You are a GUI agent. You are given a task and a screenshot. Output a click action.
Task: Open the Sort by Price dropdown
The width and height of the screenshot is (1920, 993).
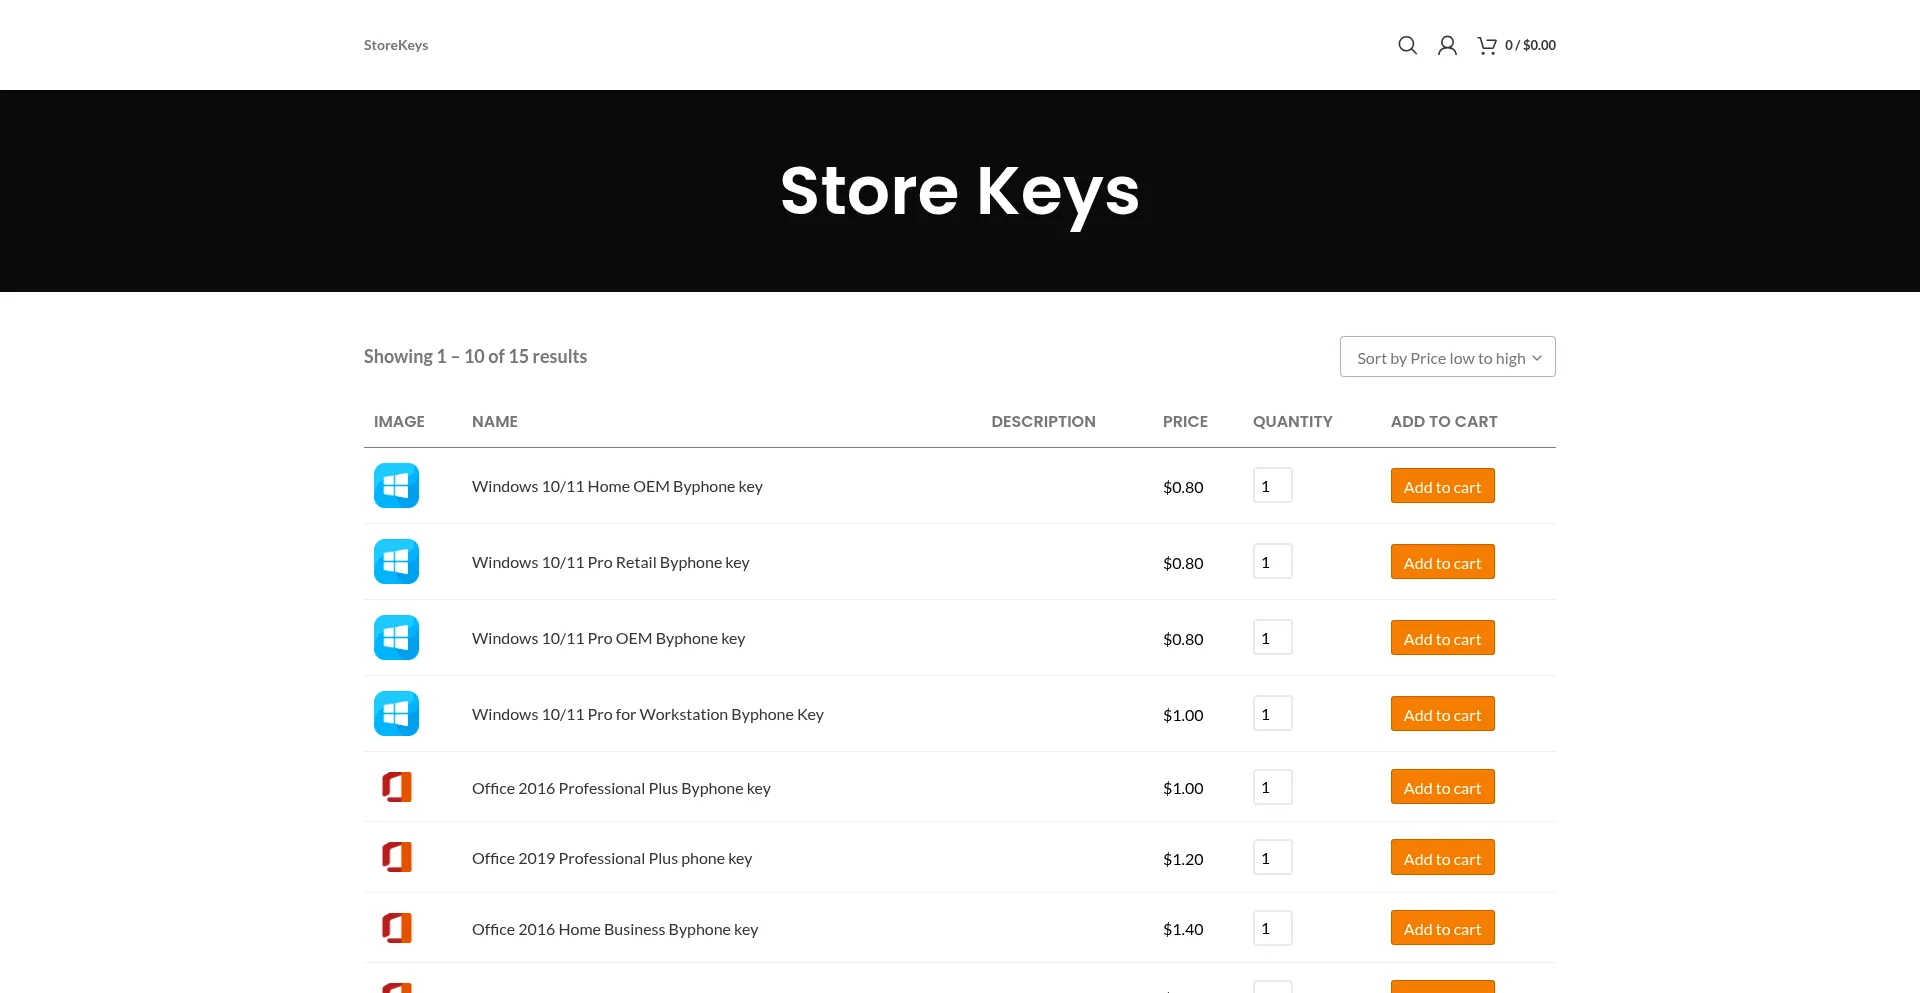point(1447,357)
